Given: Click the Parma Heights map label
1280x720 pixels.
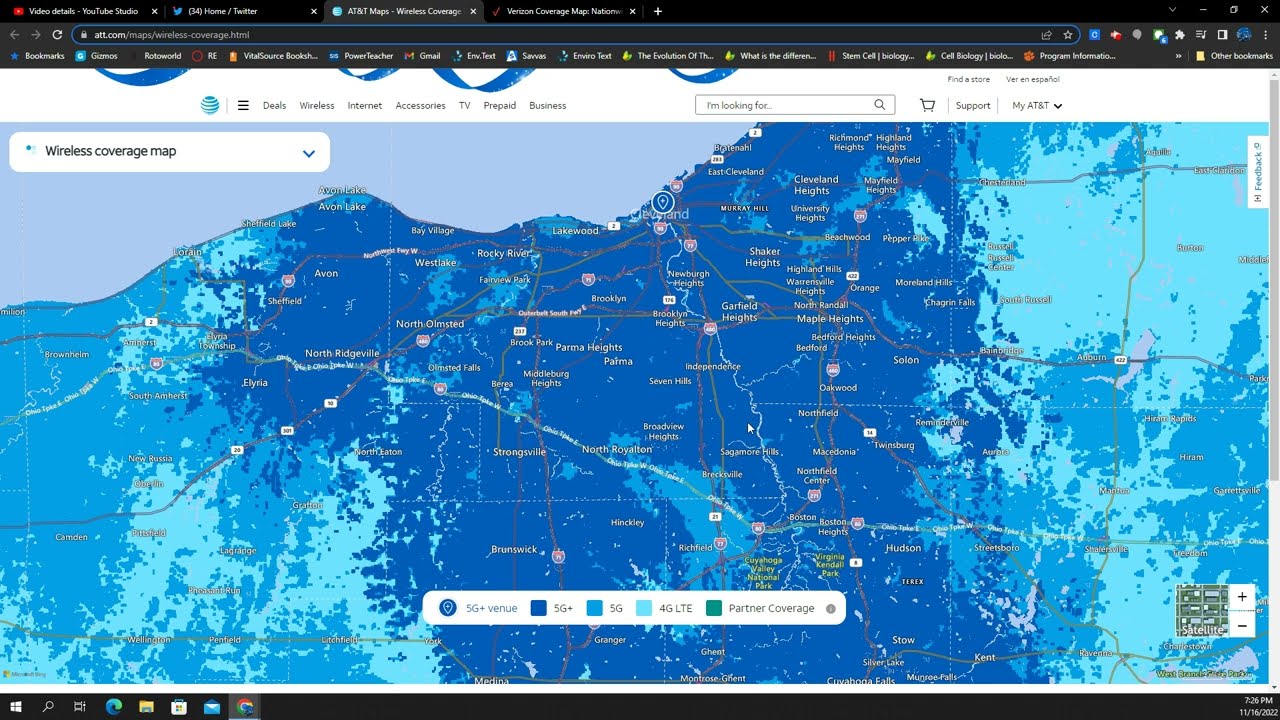Looking at the screenshot, I should (589, 348).
